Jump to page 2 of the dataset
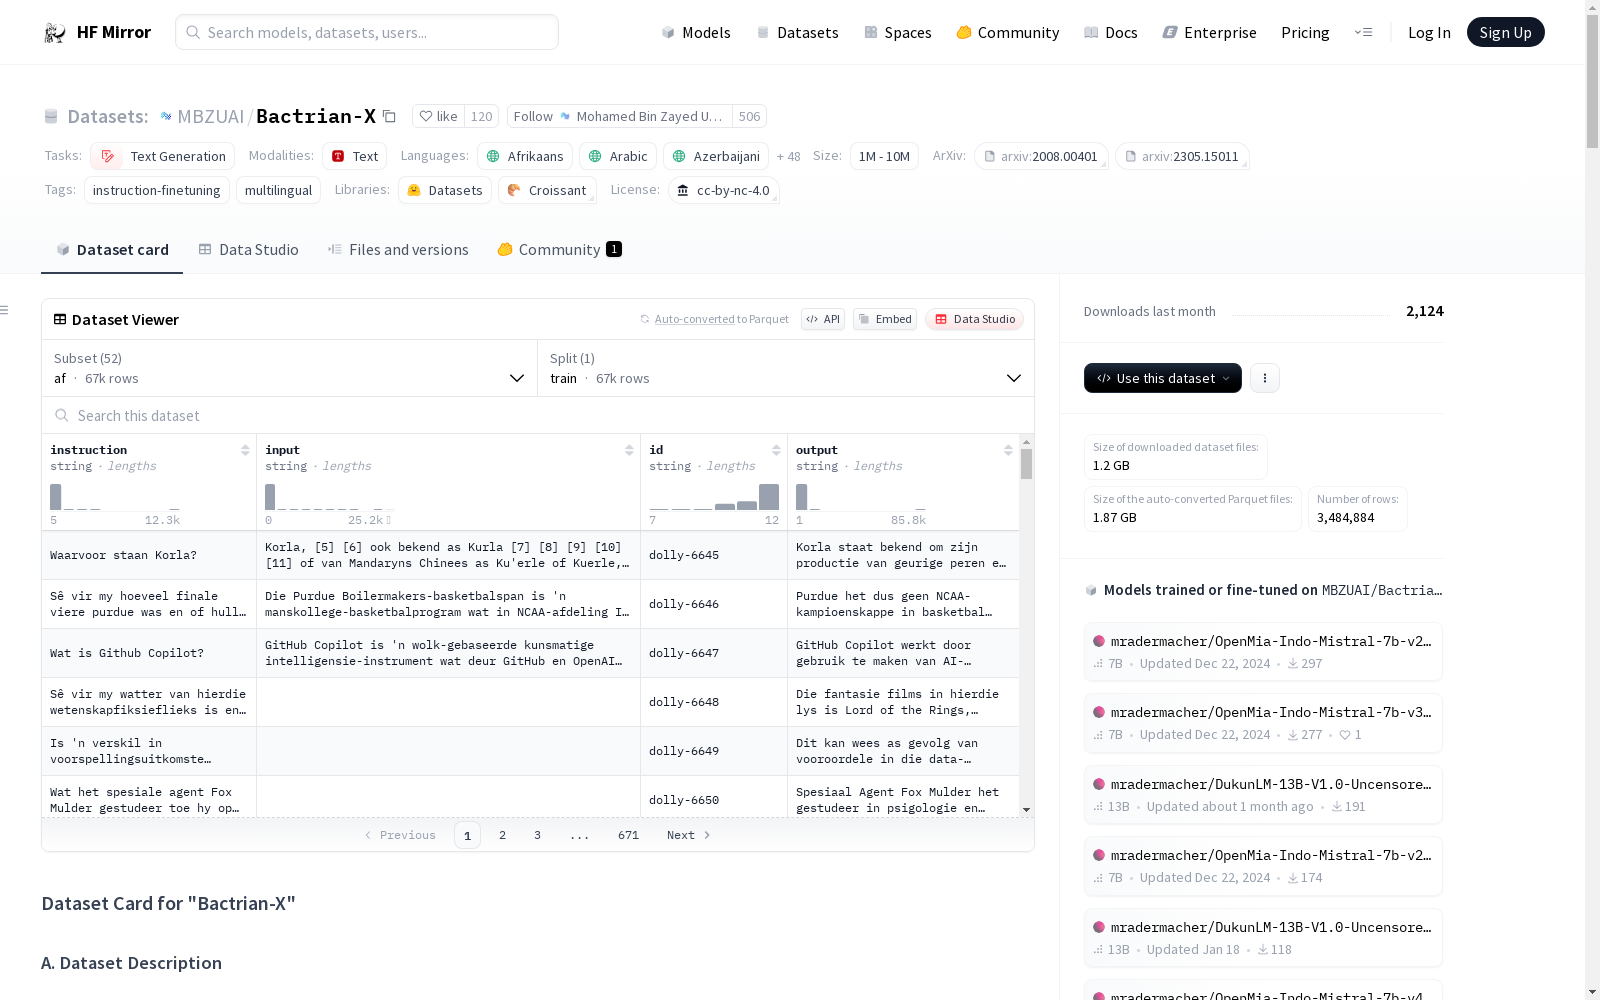 502,835
